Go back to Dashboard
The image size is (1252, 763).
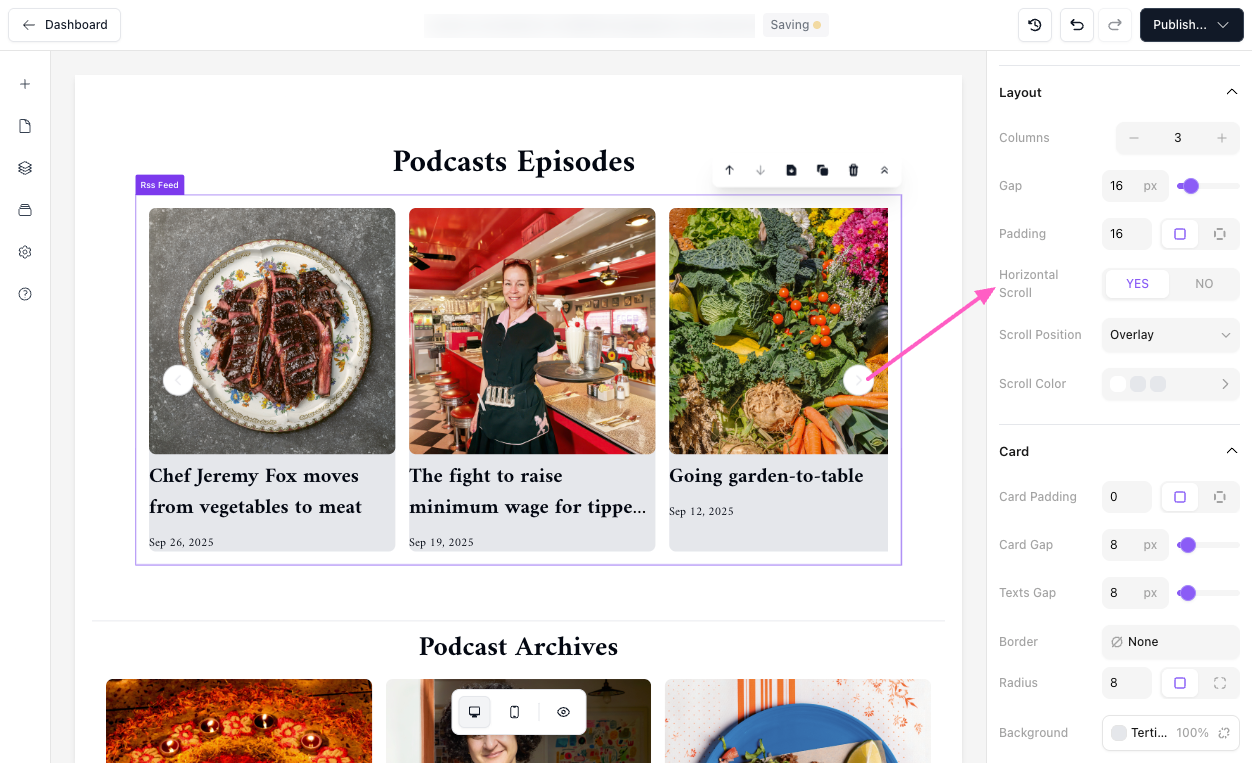pos(65,25)
